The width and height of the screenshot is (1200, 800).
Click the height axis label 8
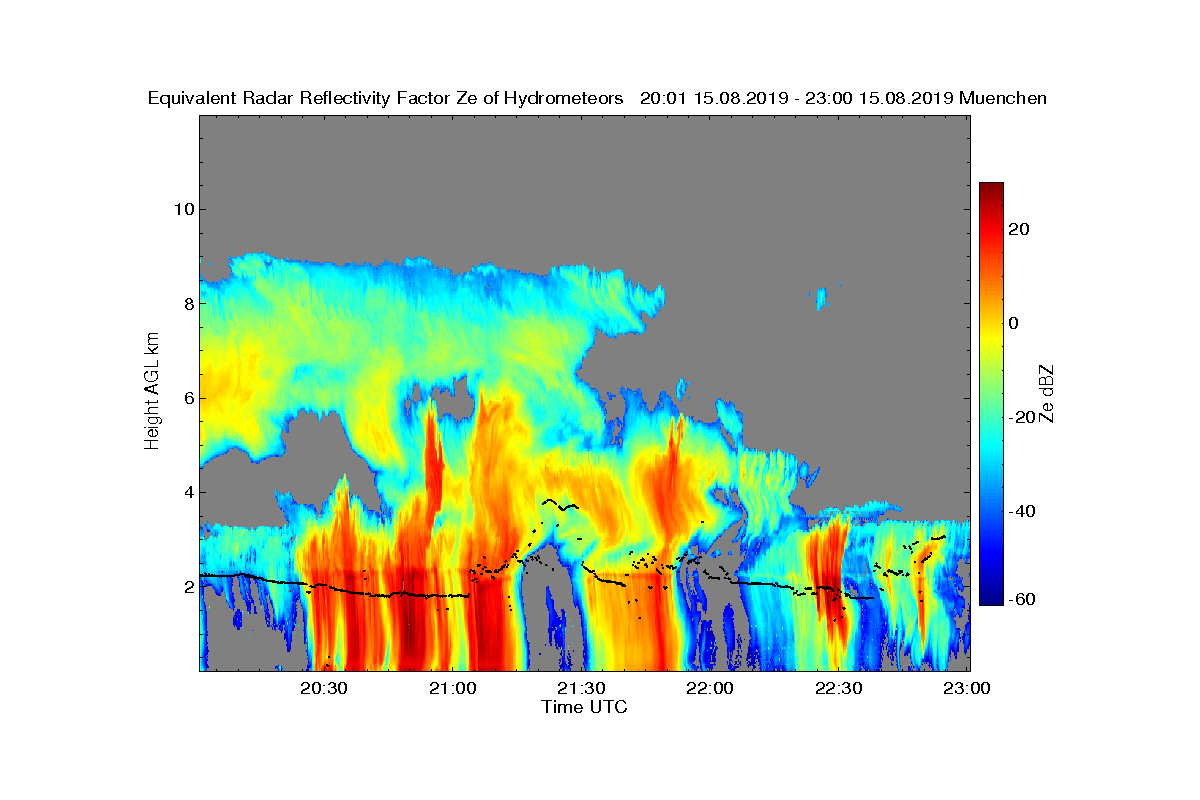[x=188, y=303]
